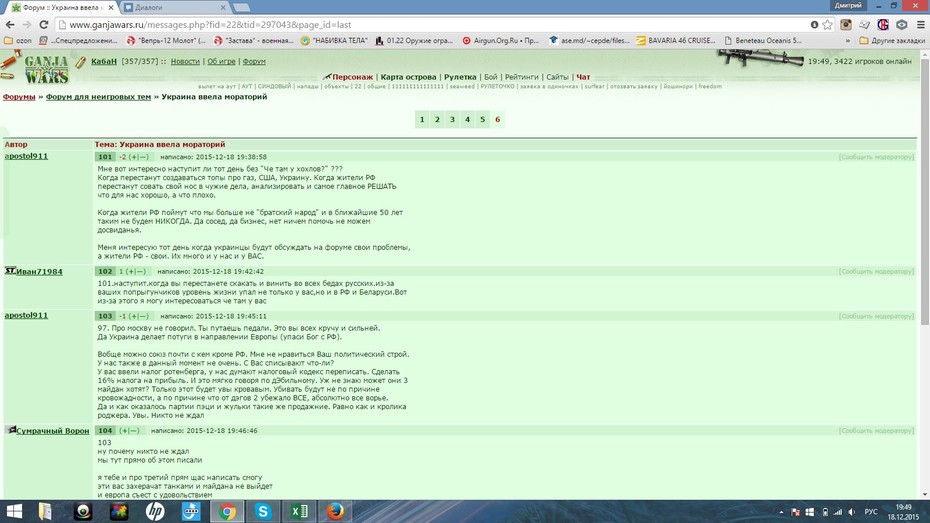This screenshot has width=930, height=523.
Task: Open the 'Другие закладки' bookmarks folder
Action: [892, 40]
